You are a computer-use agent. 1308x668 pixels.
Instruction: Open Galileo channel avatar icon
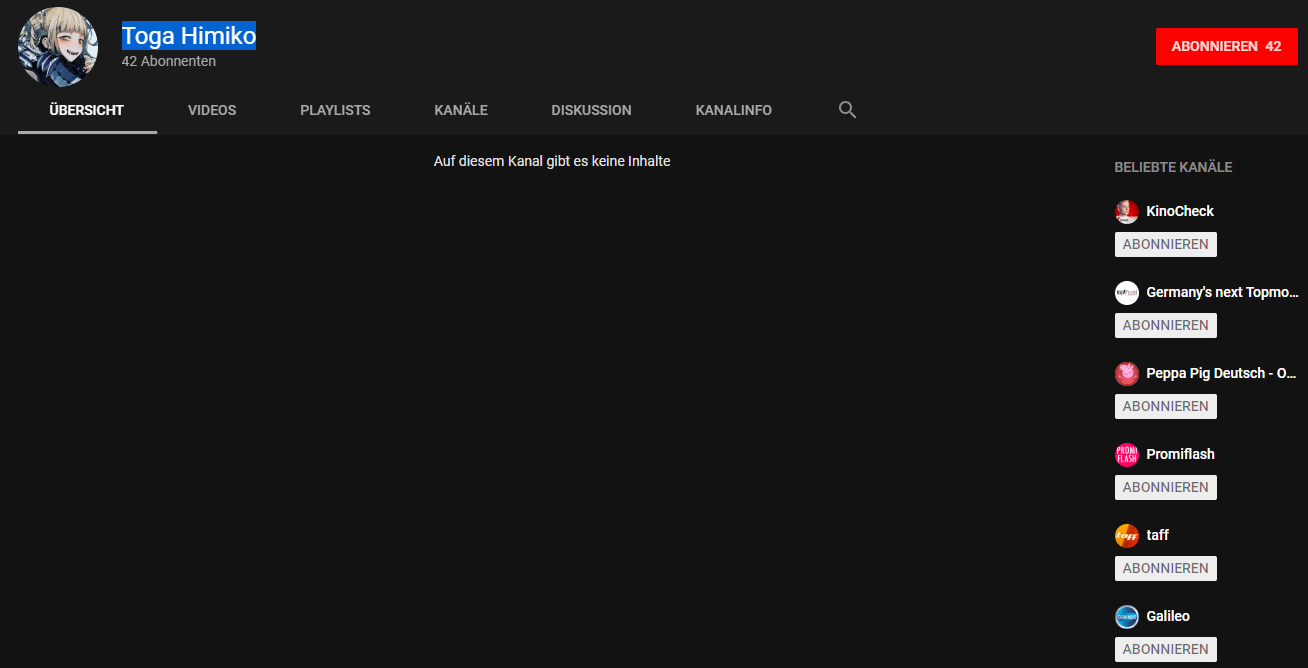[x=1127, y=616]
